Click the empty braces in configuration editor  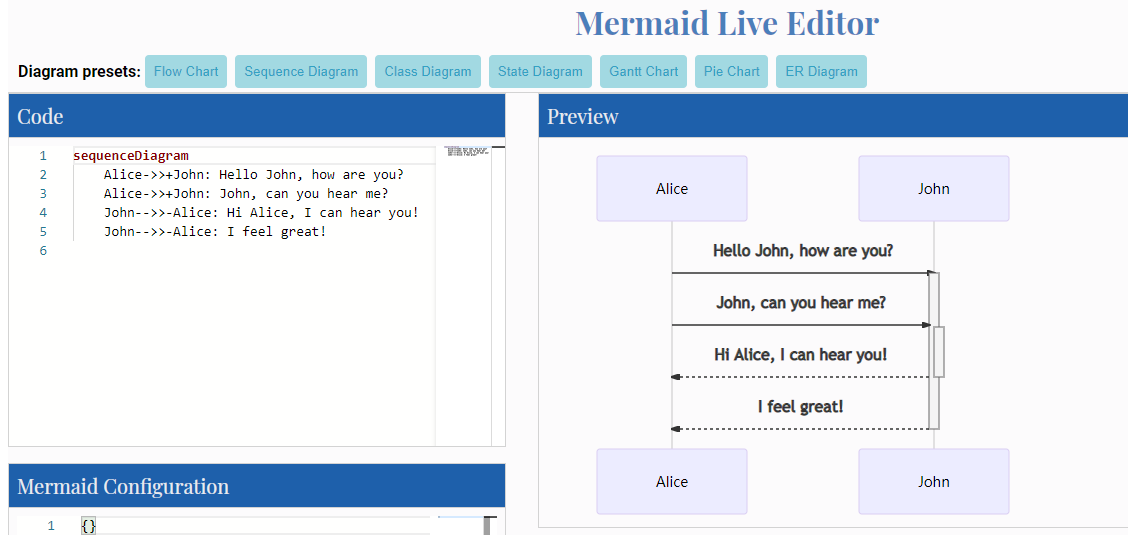coord(89,526)
